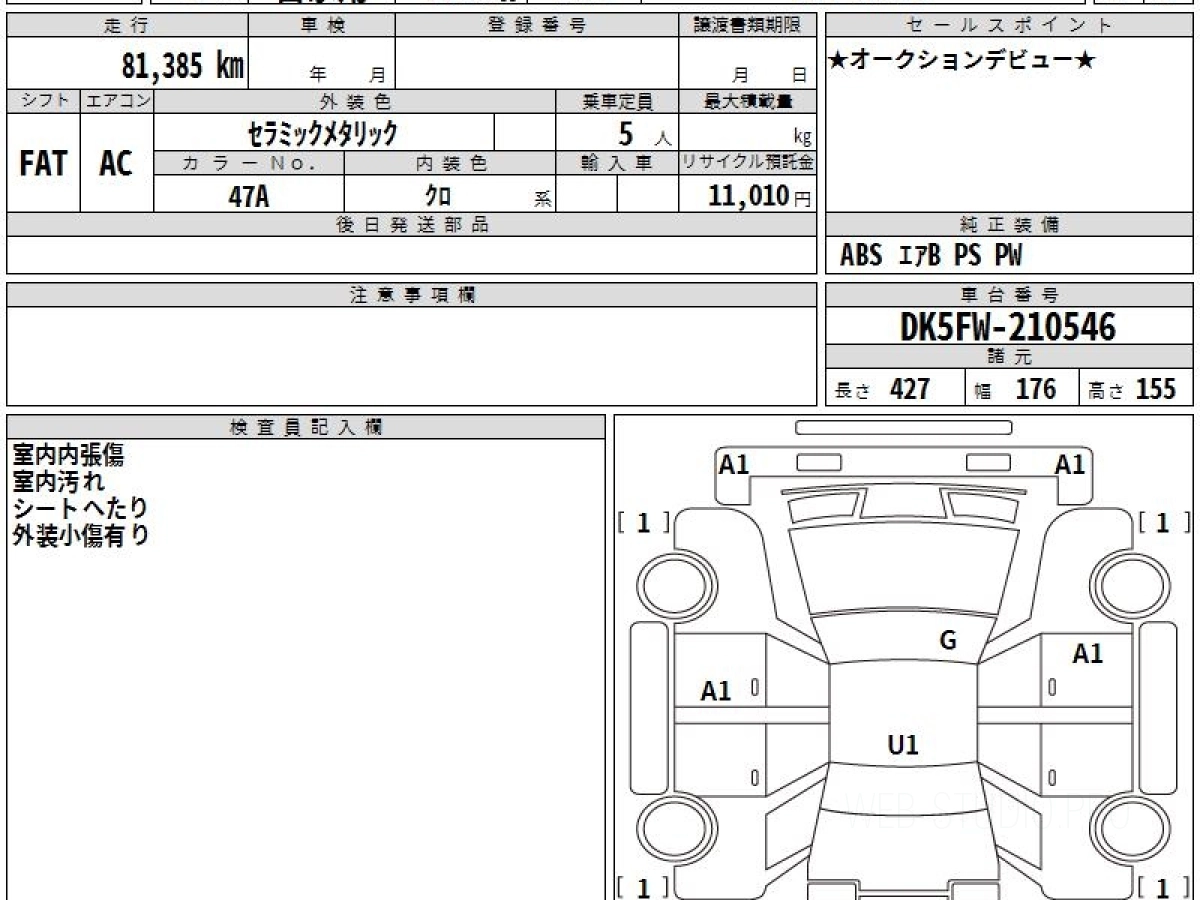
Task: Select the セールスポイント header
Action: tap(1009, 26)
